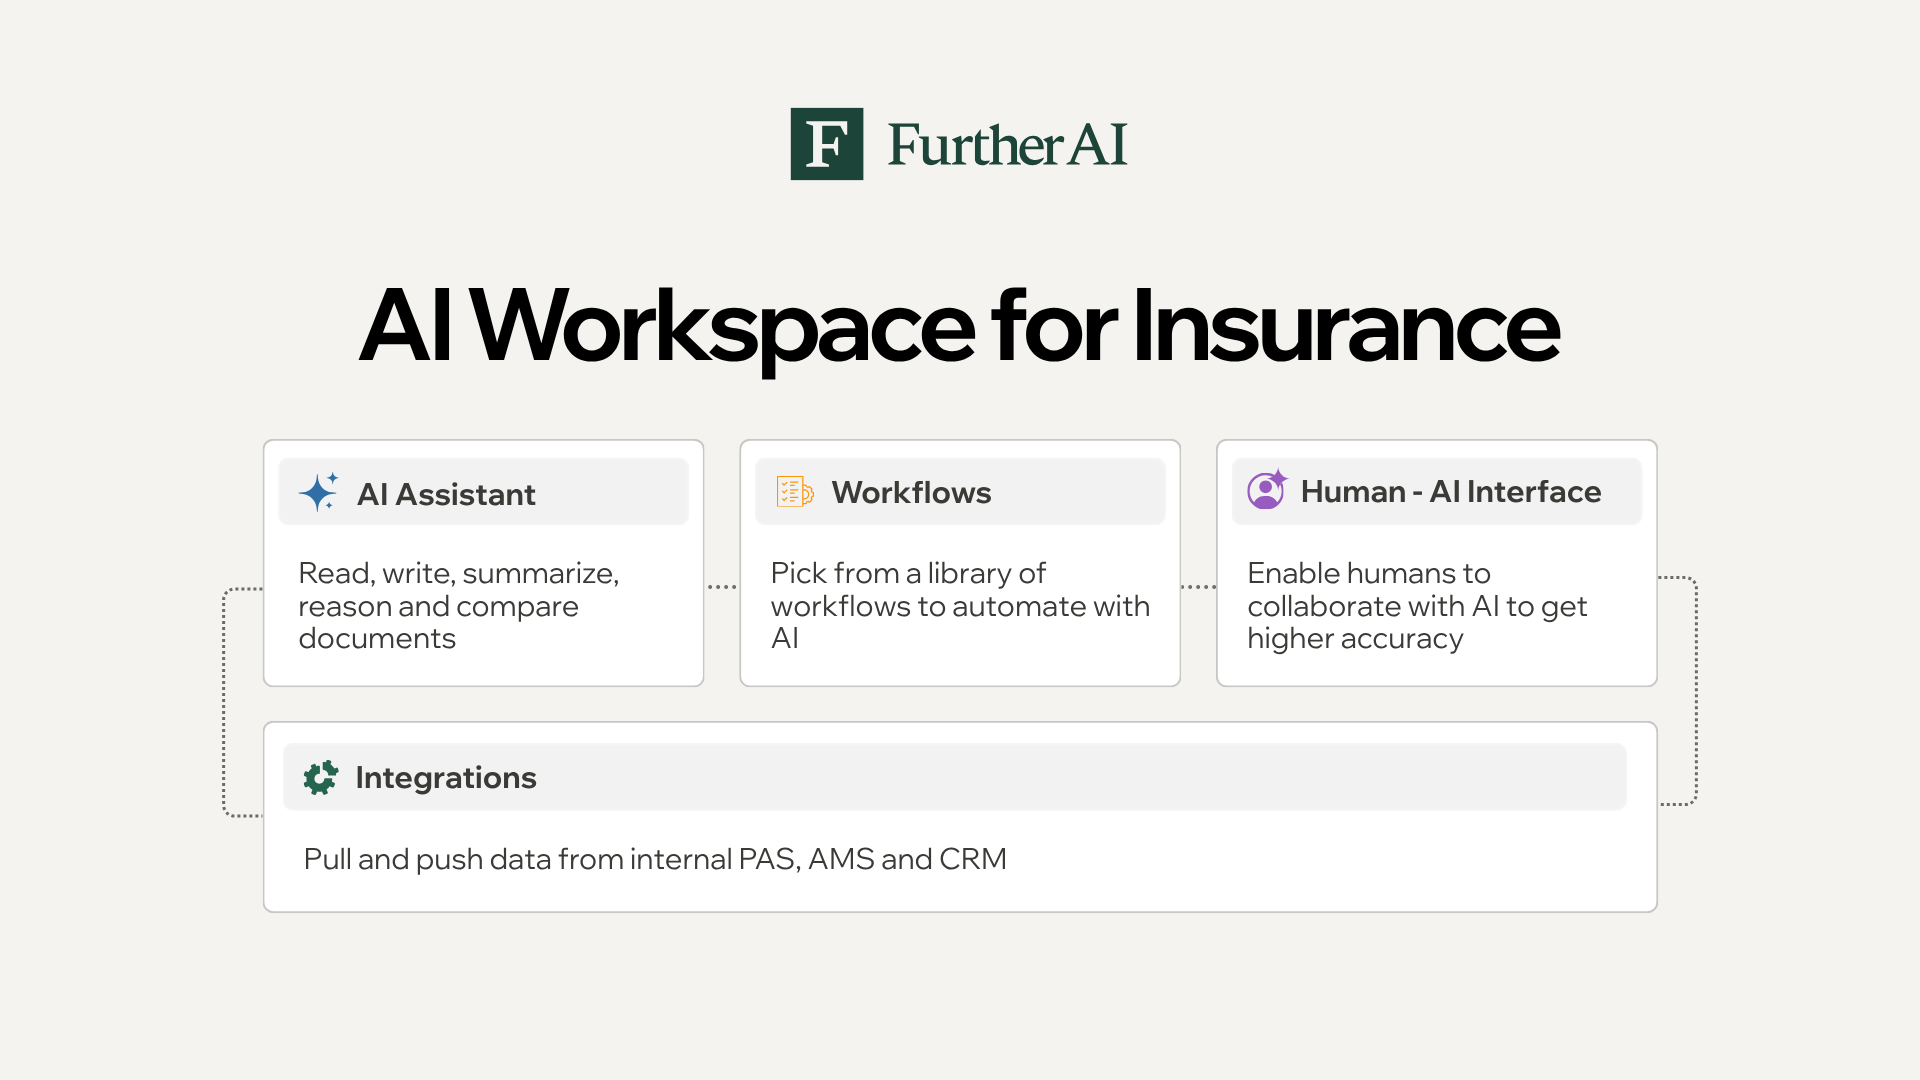Click the green Integrations gear icon
The height and width of the screenshot is (1080, 1920).
(321, 777)
